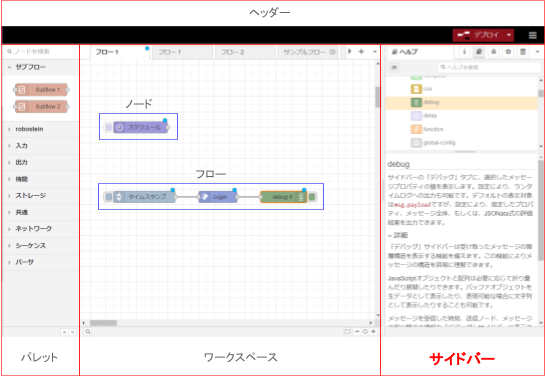Switch to the サンプルフロー tab
The width and height of the screenshot is (545, 376).
click(x=308, y=52)
